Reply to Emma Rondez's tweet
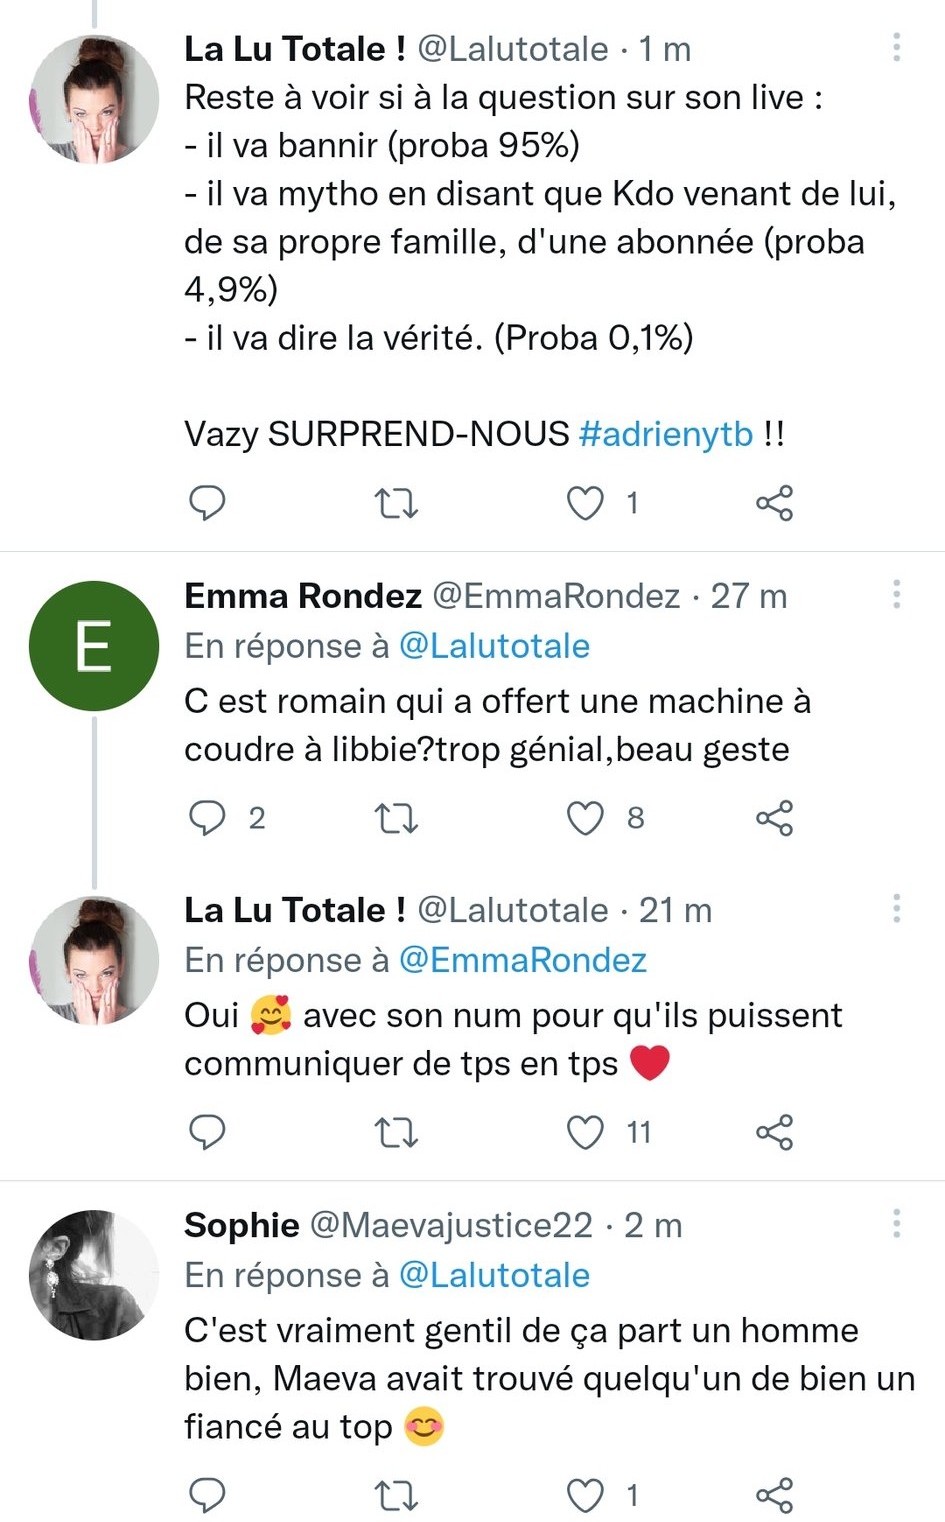This screenshot has width=945, height=1522. [207, 818]
